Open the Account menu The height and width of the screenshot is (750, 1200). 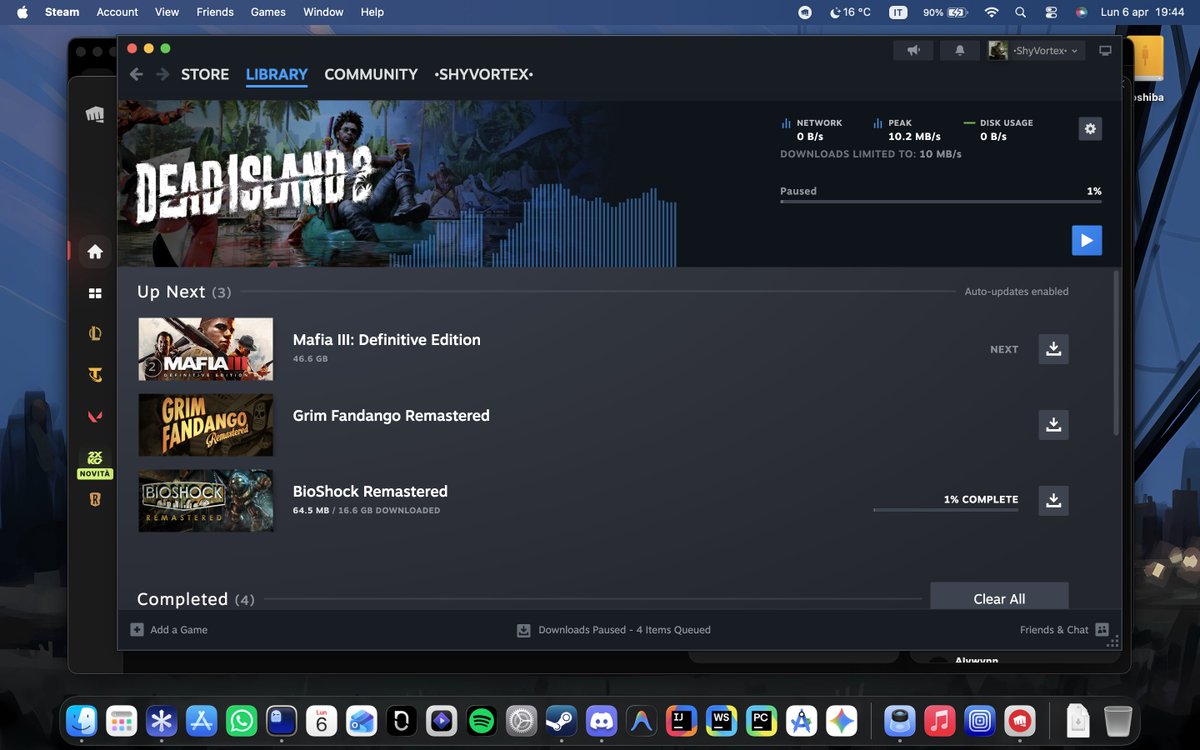[117, 12]
